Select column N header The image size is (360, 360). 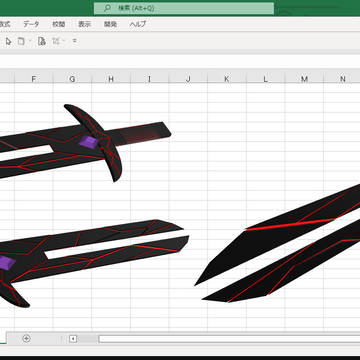click(x=342, y=79)
